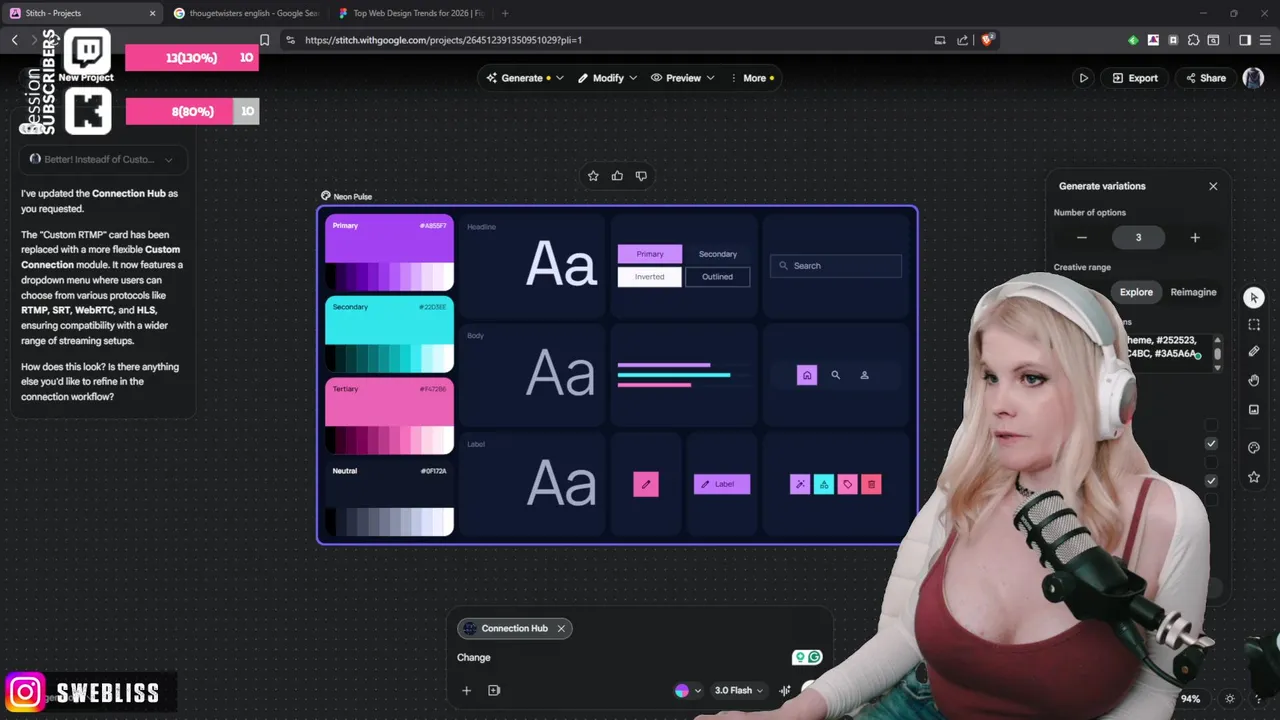1280x720 pixels.
Task: Click the search icon in navigation preview
Action: 835,375
